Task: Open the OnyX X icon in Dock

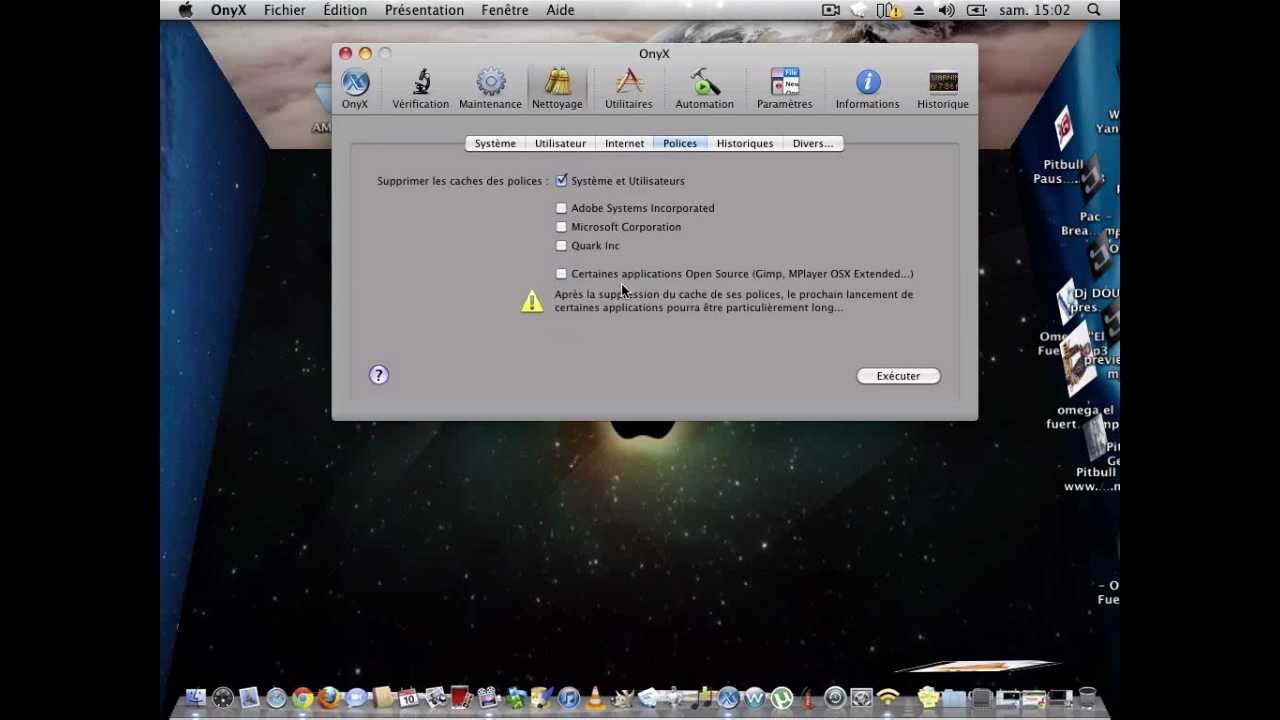Action: point(728,698)
